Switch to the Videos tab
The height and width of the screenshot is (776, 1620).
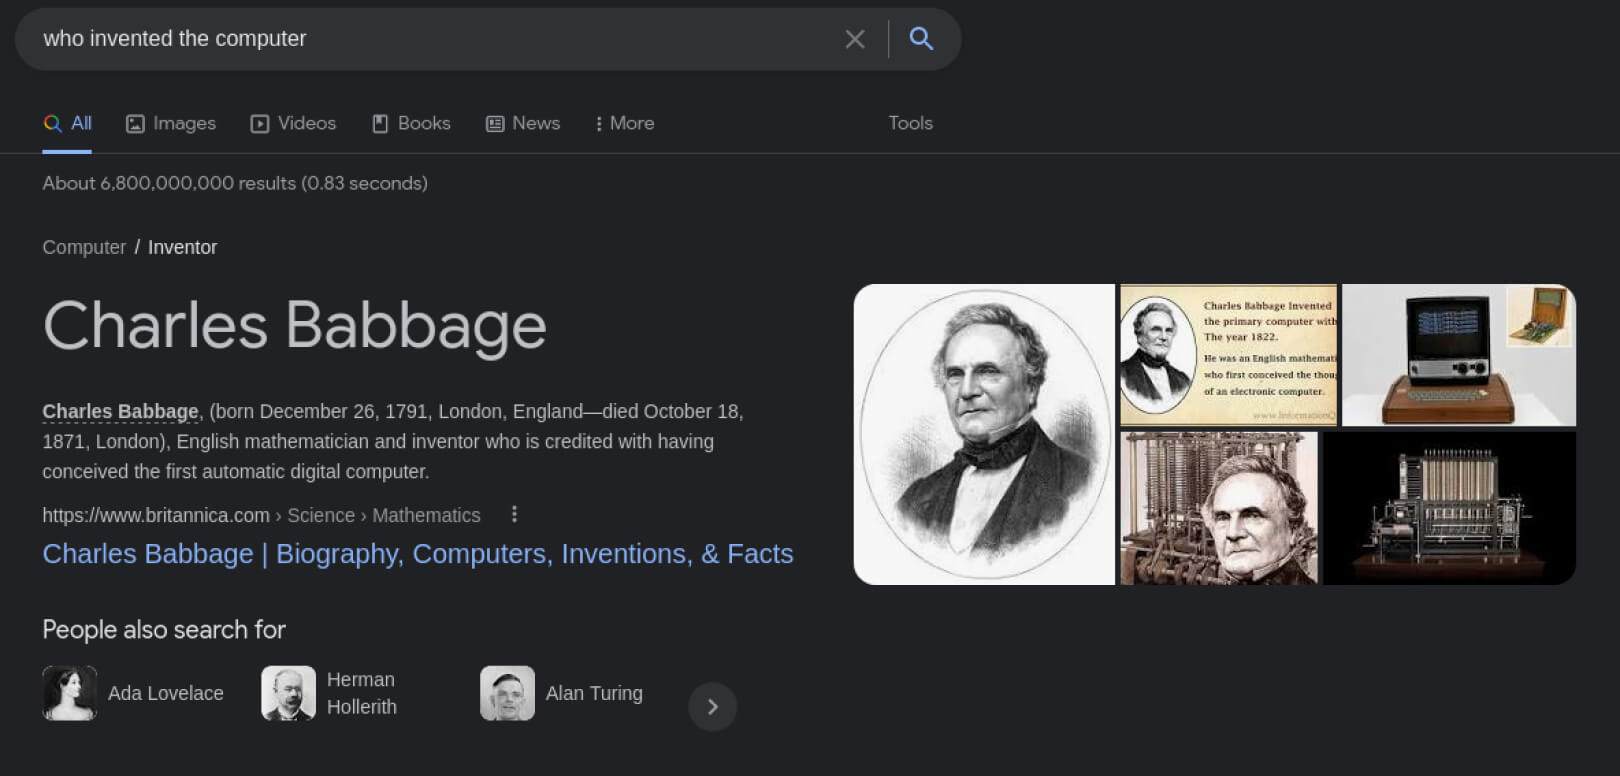[x=293, y=123]
